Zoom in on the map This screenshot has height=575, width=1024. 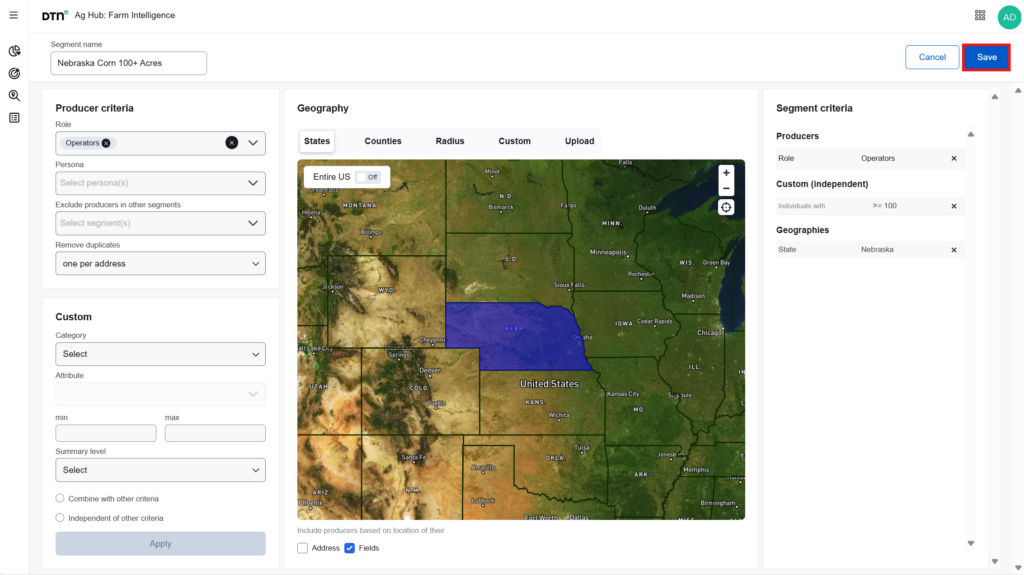coord(726,173)
